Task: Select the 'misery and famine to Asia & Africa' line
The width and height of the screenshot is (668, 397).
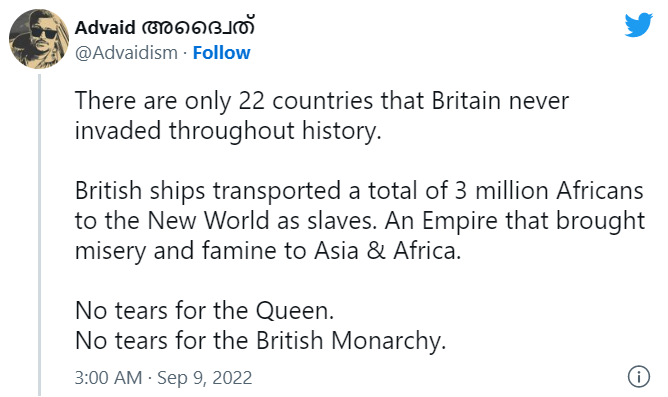Action: click(x=268, y=250)
